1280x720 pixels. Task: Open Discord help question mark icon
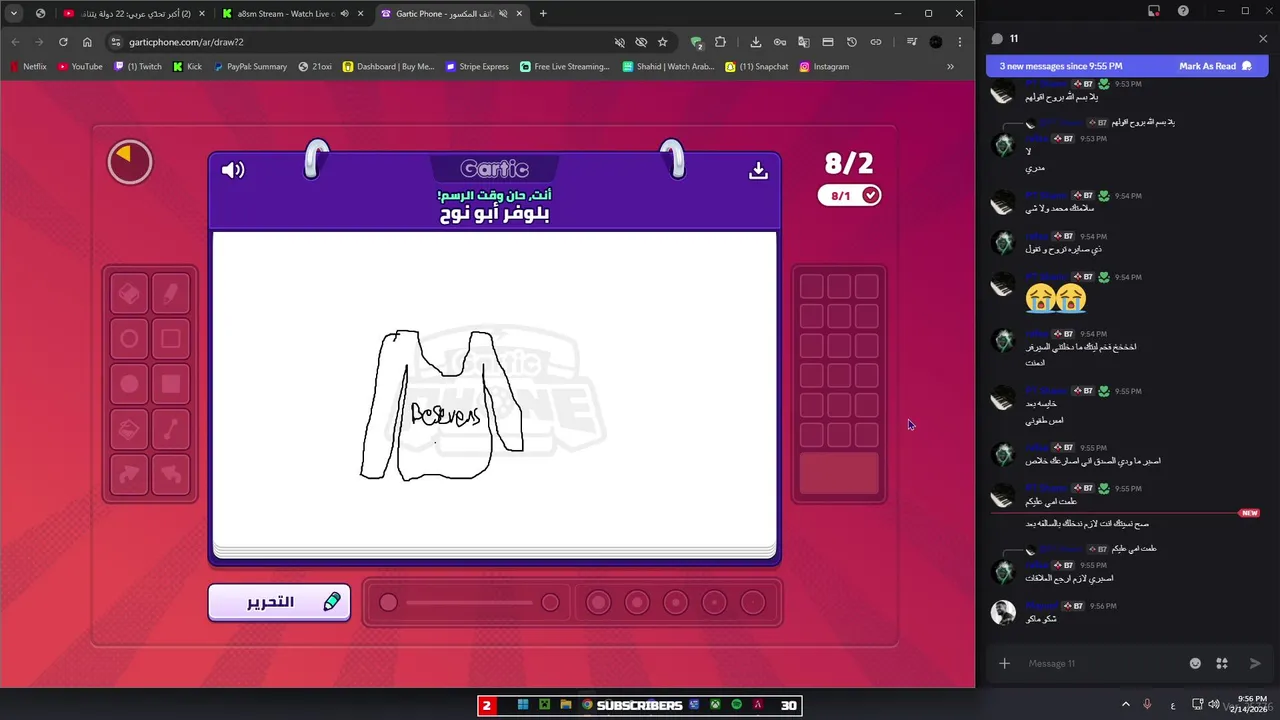tap(1184, 11)
